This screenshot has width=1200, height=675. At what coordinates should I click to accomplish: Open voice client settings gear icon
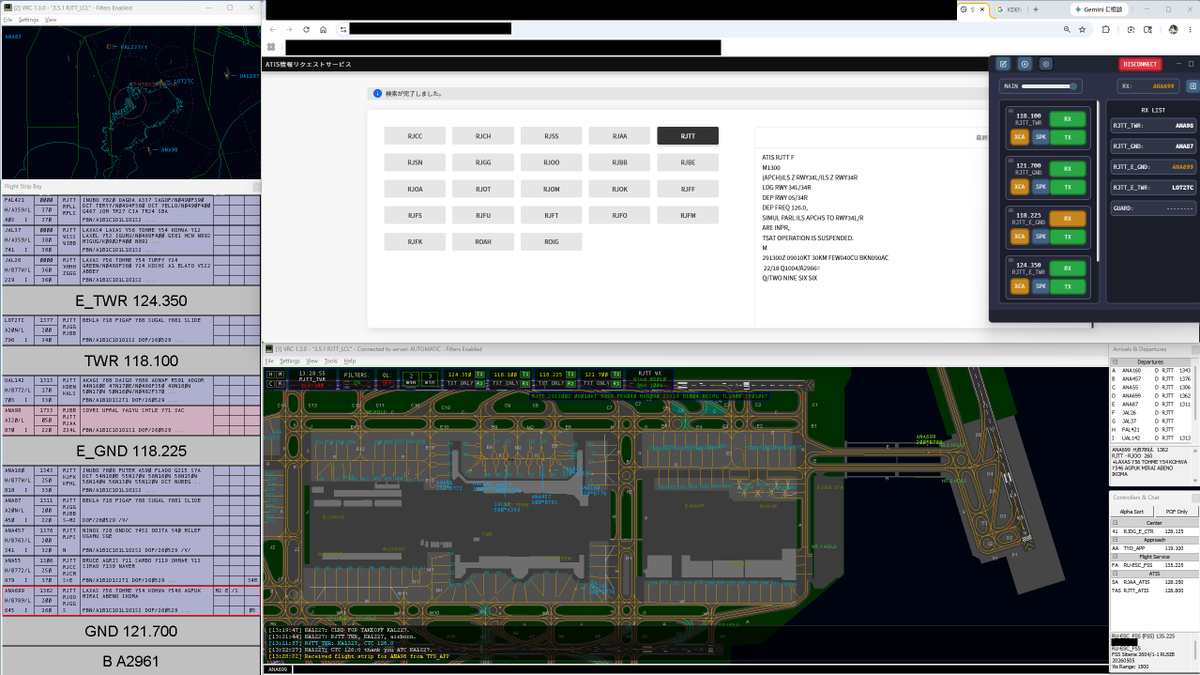[x=1046, y=64]
